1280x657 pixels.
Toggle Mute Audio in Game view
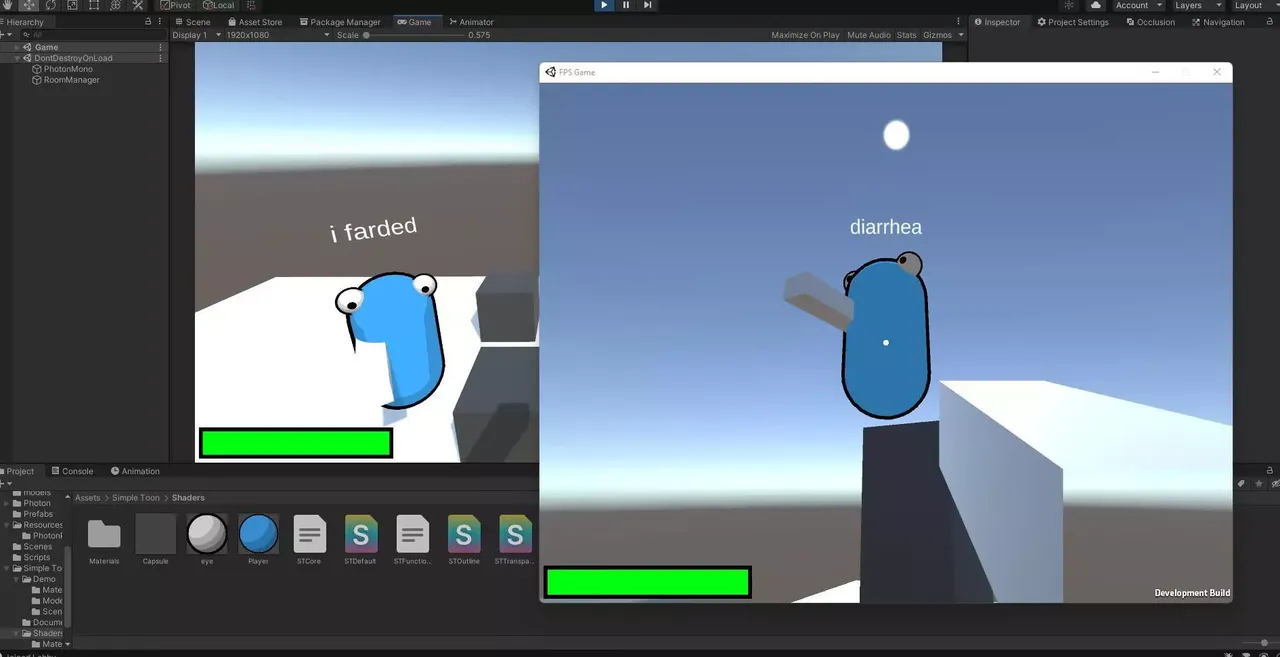point(869,35)
